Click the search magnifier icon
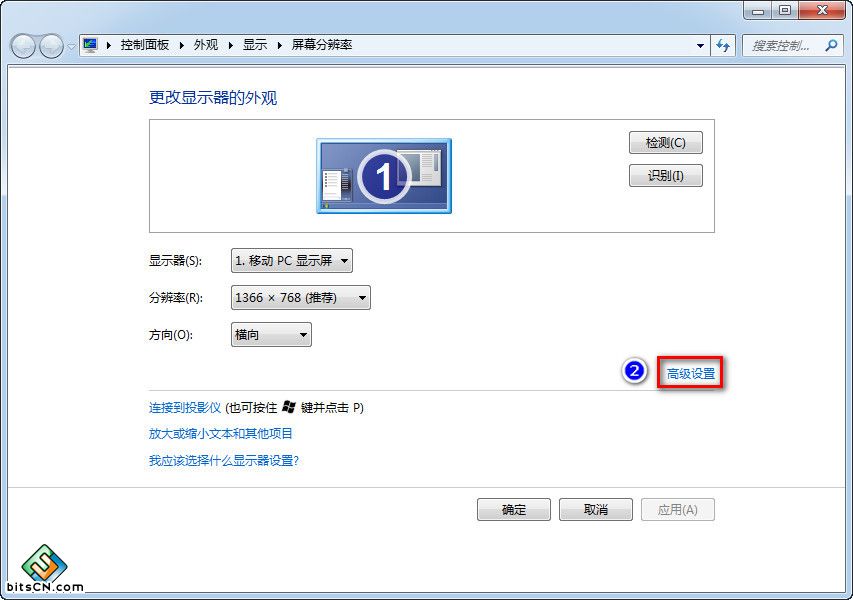Screen dimensions: 853x600 tap(831, 45)
